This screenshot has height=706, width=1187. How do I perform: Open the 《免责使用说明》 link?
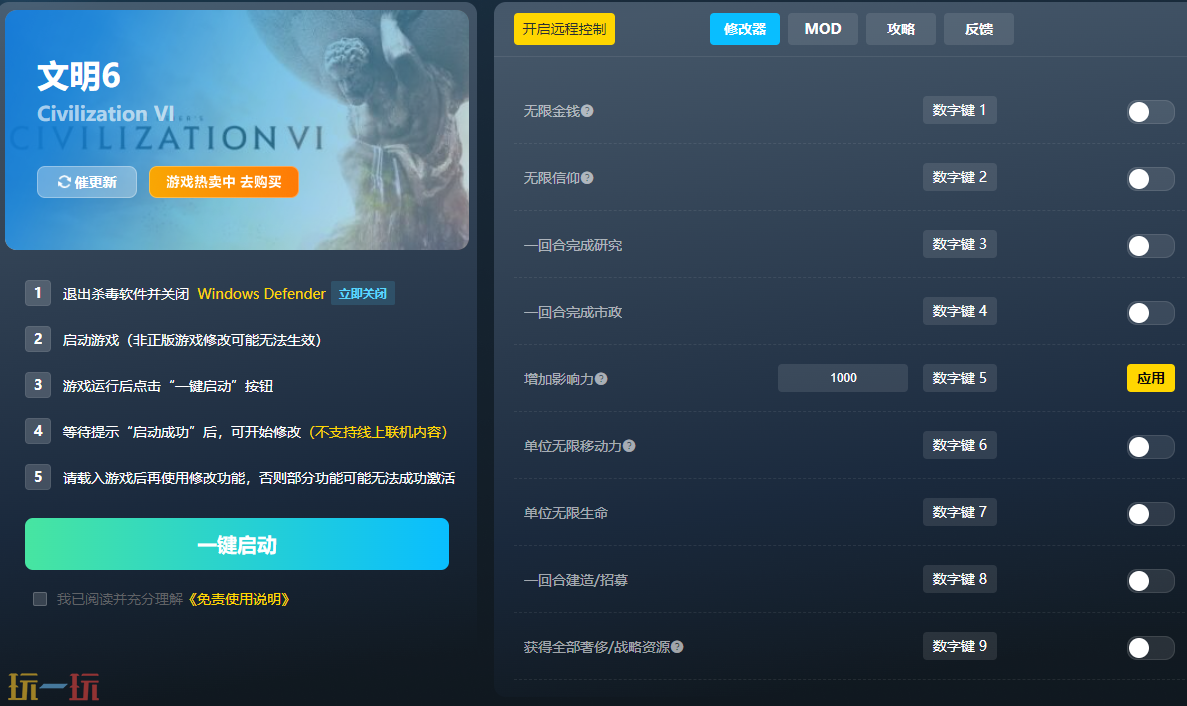[238, 599]
